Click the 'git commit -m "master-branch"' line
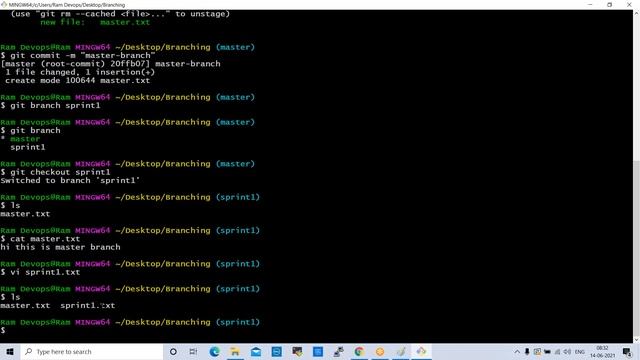Screen dimensions: 640x360 click(x=78, y=56)
